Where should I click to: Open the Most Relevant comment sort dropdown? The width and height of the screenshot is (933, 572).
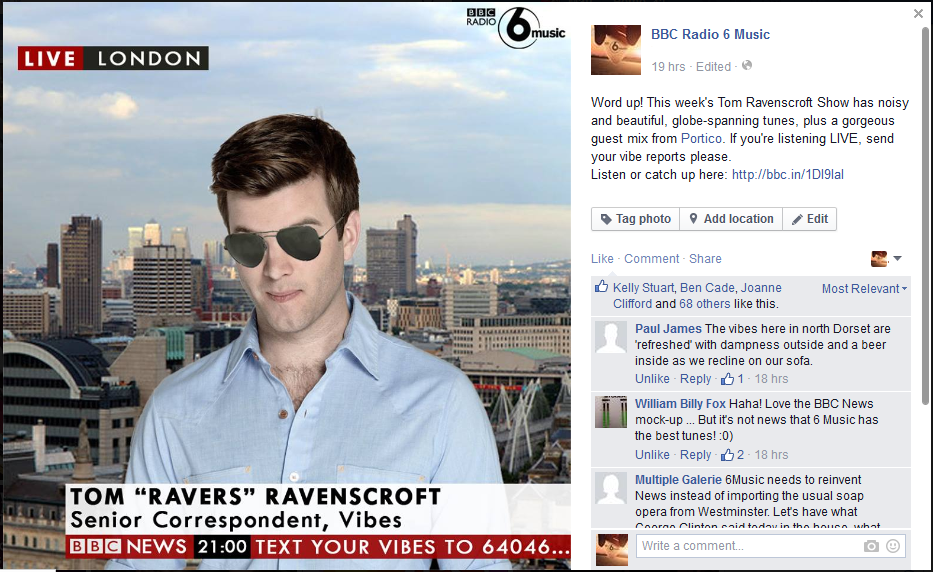click(864, 289)
